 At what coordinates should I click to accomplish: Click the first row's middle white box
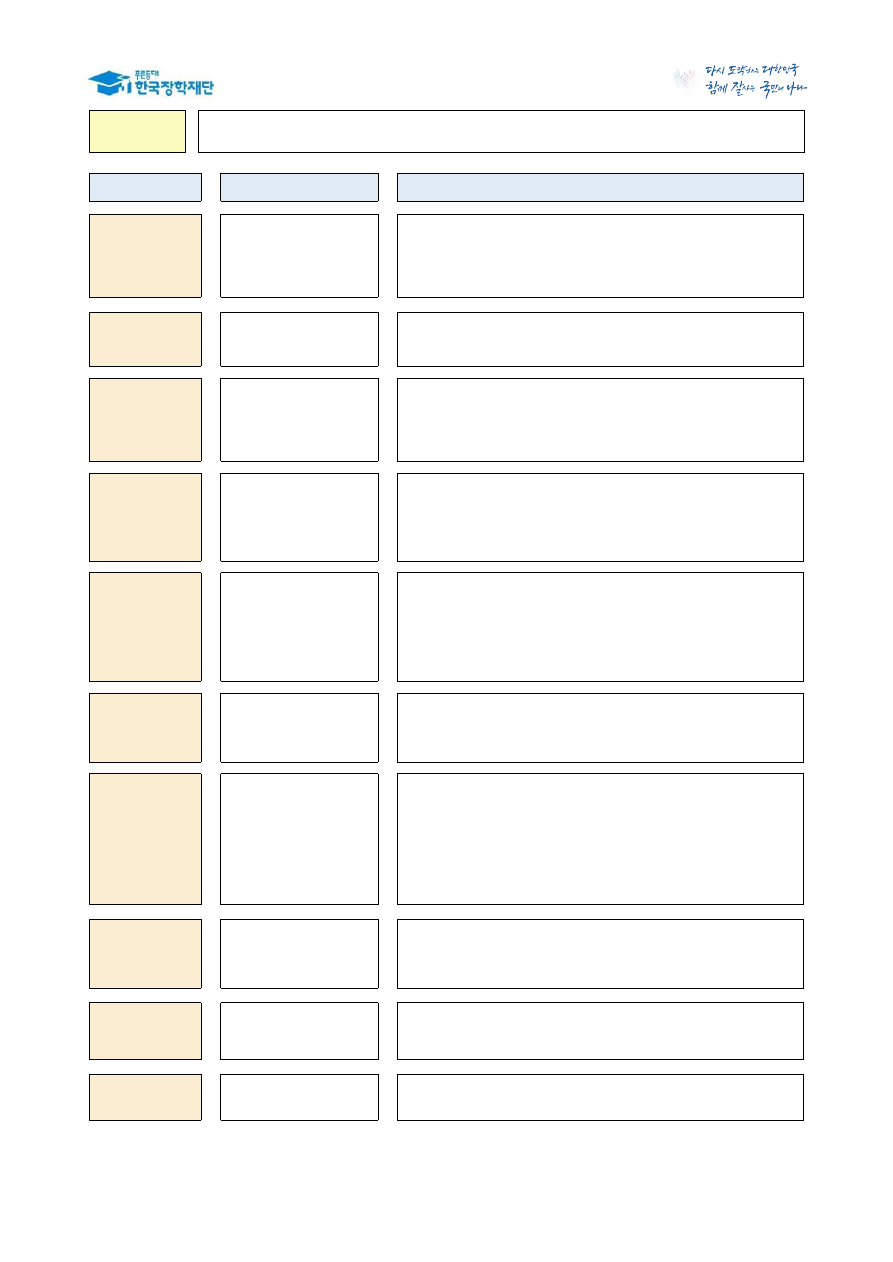coord(299,255)
